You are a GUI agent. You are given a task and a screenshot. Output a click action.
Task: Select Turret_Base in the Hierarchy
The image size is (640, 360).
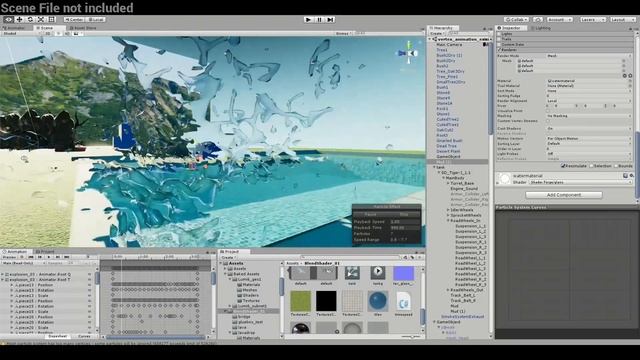pyautogui.click(x=462, y=183)
